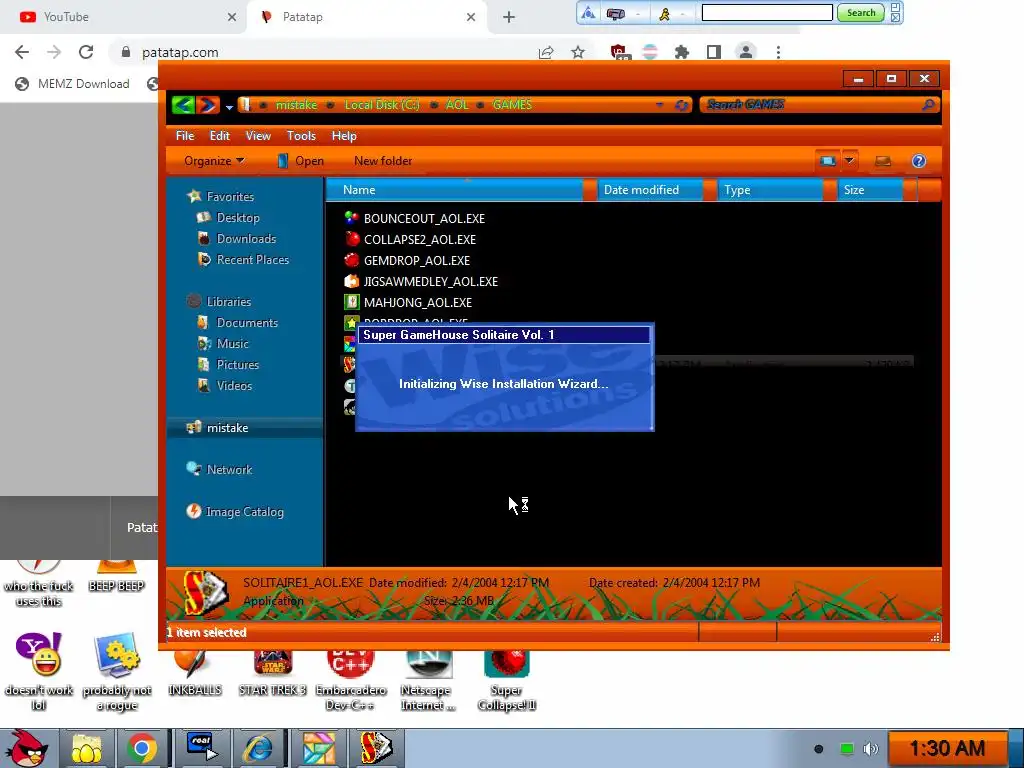The image size is (1024, 768).
Task: Close the Patatap browser tab
Action: (471, 17)
